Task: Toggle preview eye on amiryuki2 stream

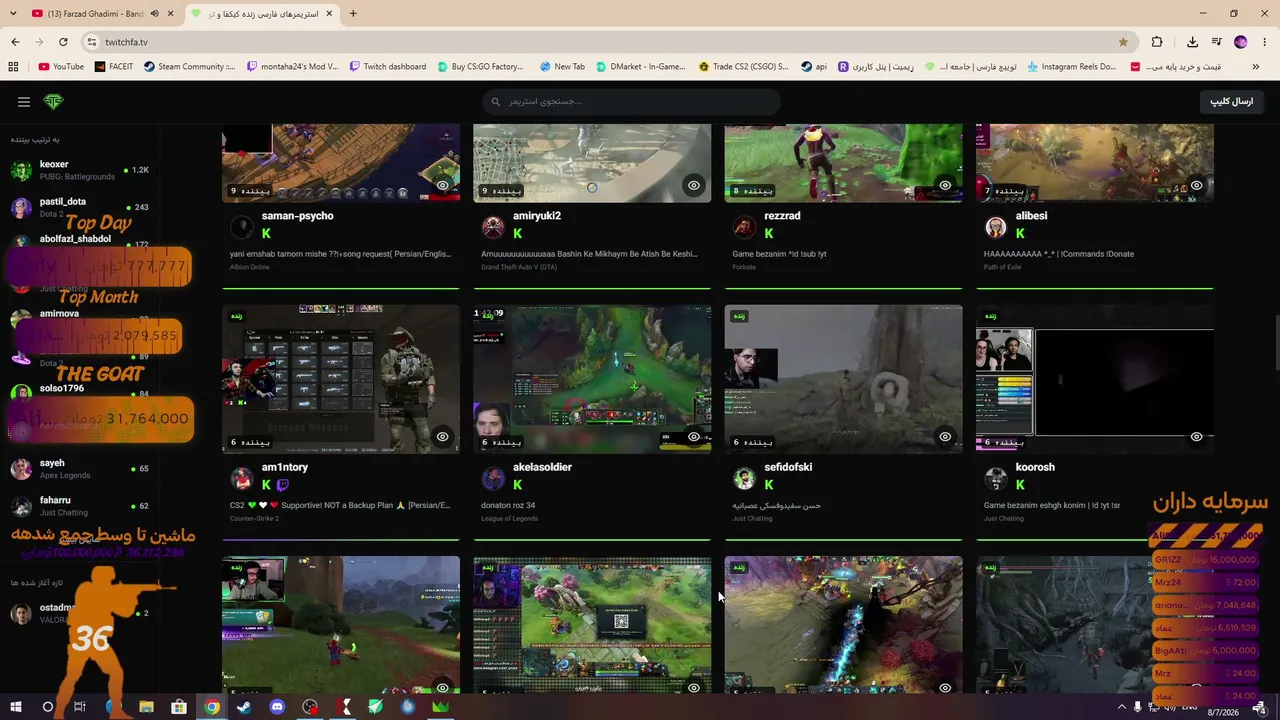Action: click(x=694, y=185)
